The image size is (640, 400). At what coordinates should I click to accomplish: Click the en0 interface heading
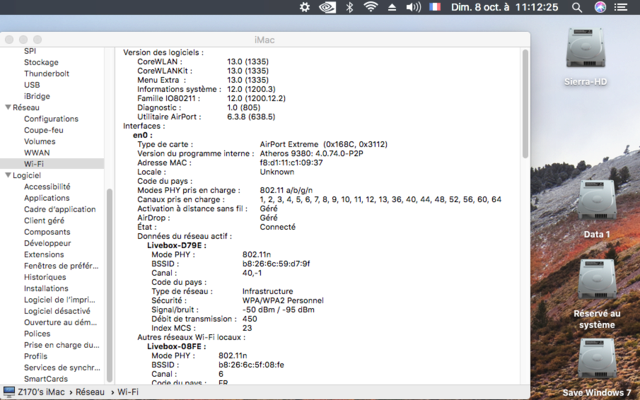pos(142,135)
